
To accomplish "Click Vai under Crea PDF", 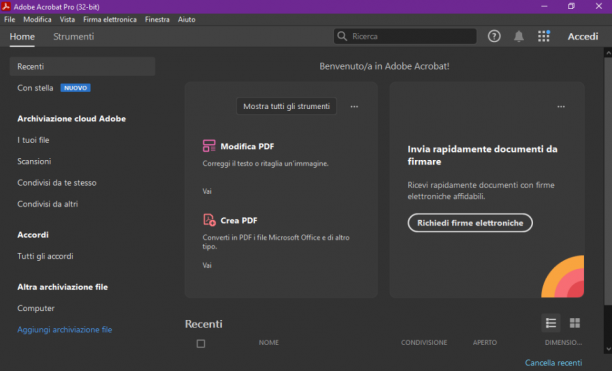I will (x=207, y=265).
